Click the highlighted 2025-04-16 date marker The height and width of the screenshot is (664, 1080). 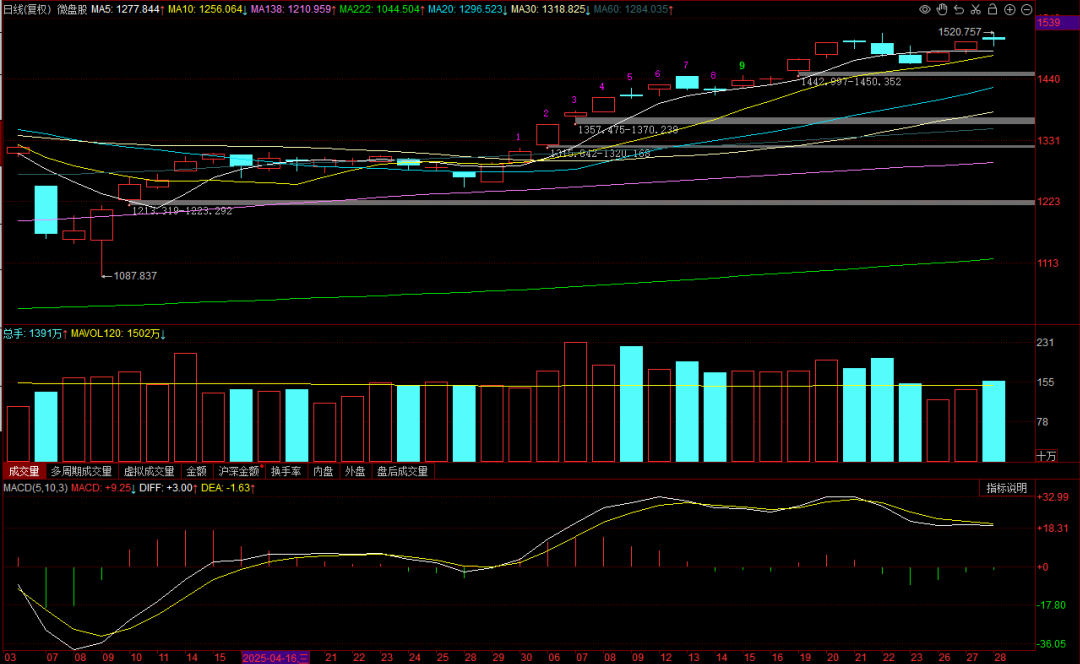coord(275,658)
